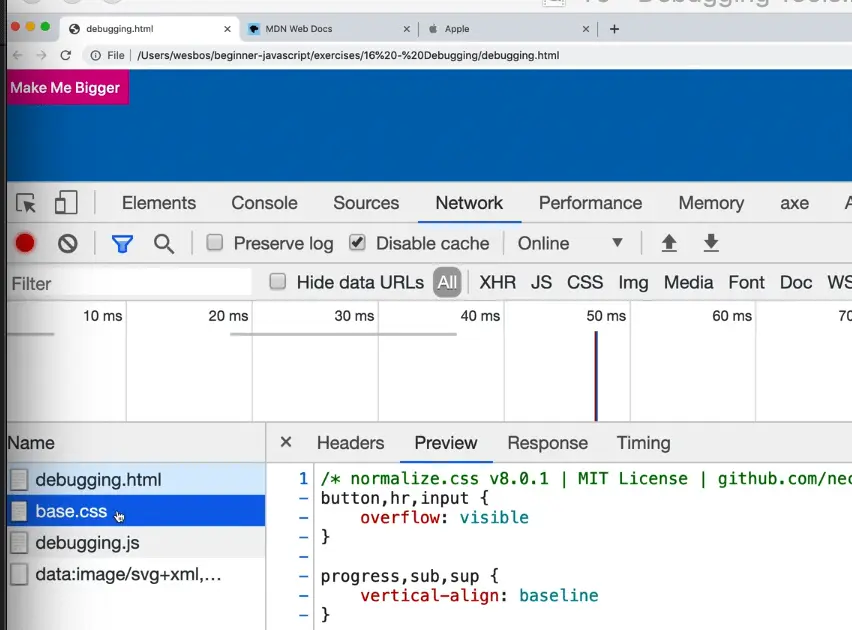
Task: Stop recording network log
Action: point(25,243)
